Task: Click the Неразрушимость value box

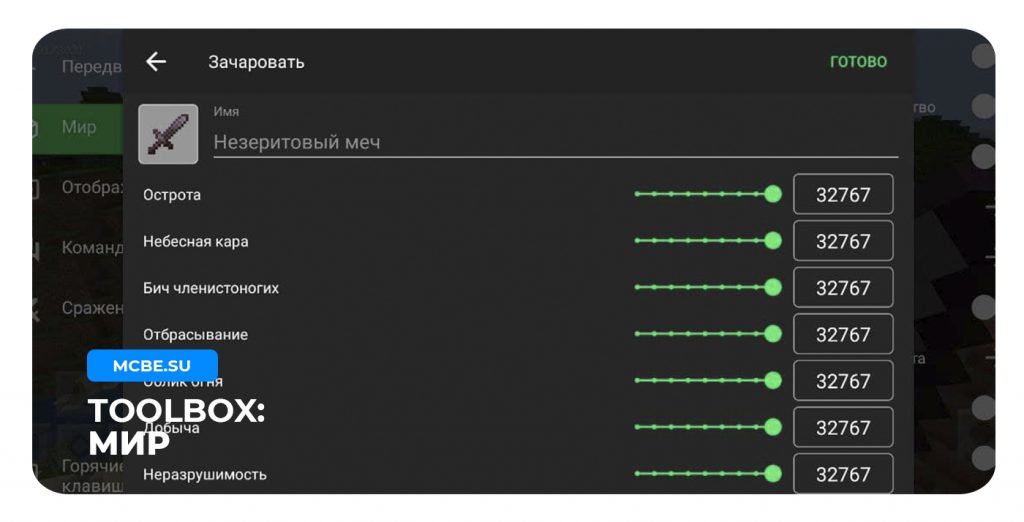Action: point(843,474)
